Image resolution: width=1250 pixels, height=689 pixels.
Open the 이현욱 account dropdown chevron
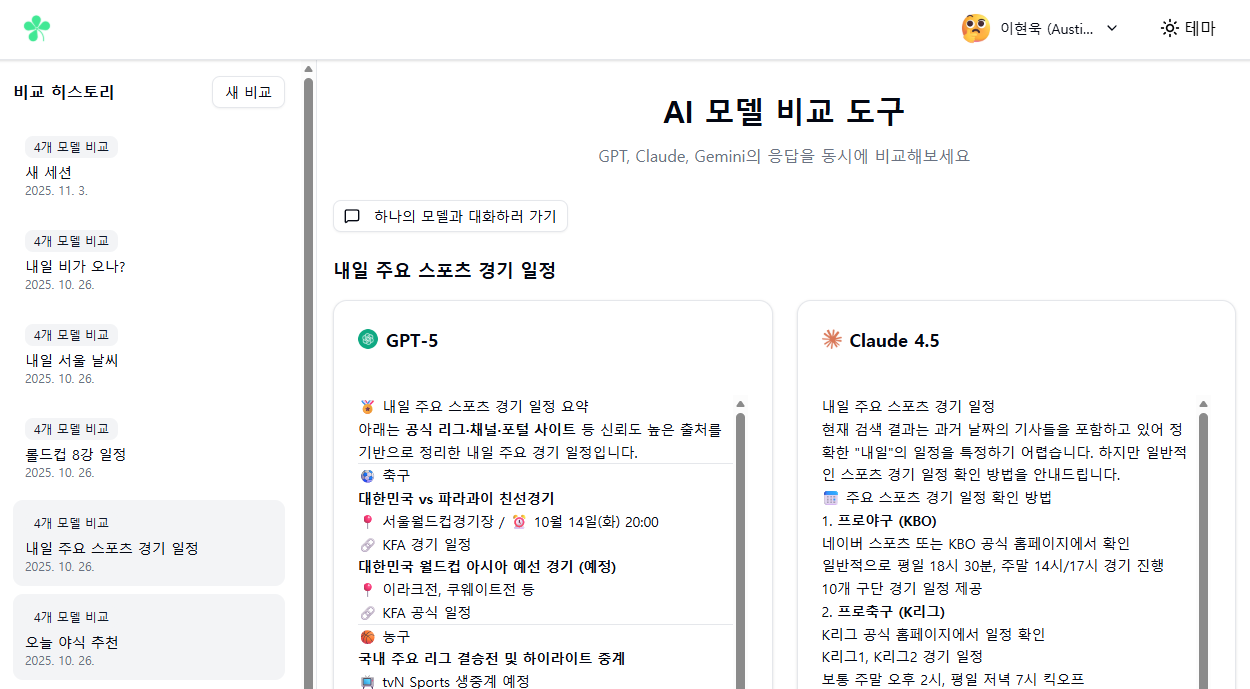[x=1112, y=29]
